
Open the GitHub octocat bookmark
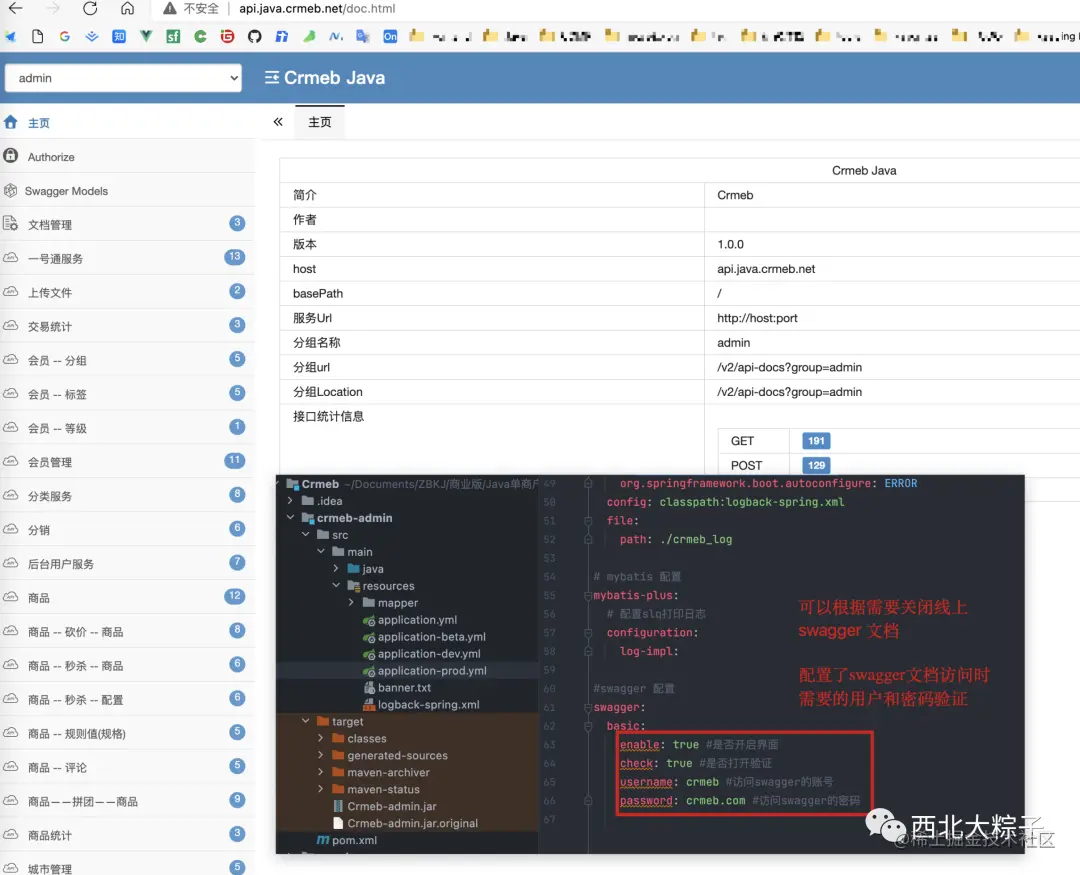pos(255,37)
